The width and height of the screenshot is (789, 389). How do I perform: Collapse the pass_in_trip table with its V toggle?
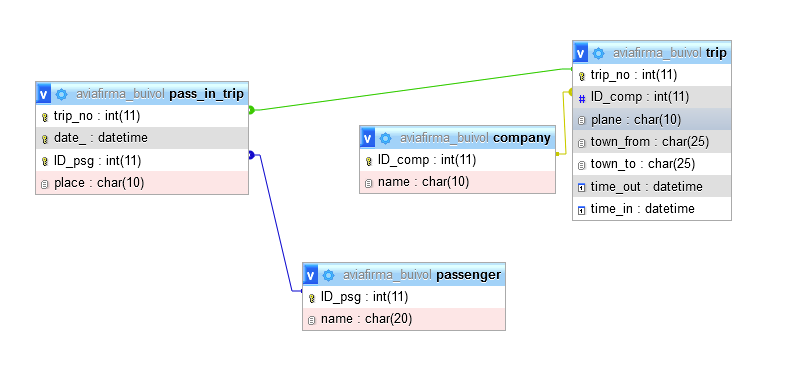point(44,94)
